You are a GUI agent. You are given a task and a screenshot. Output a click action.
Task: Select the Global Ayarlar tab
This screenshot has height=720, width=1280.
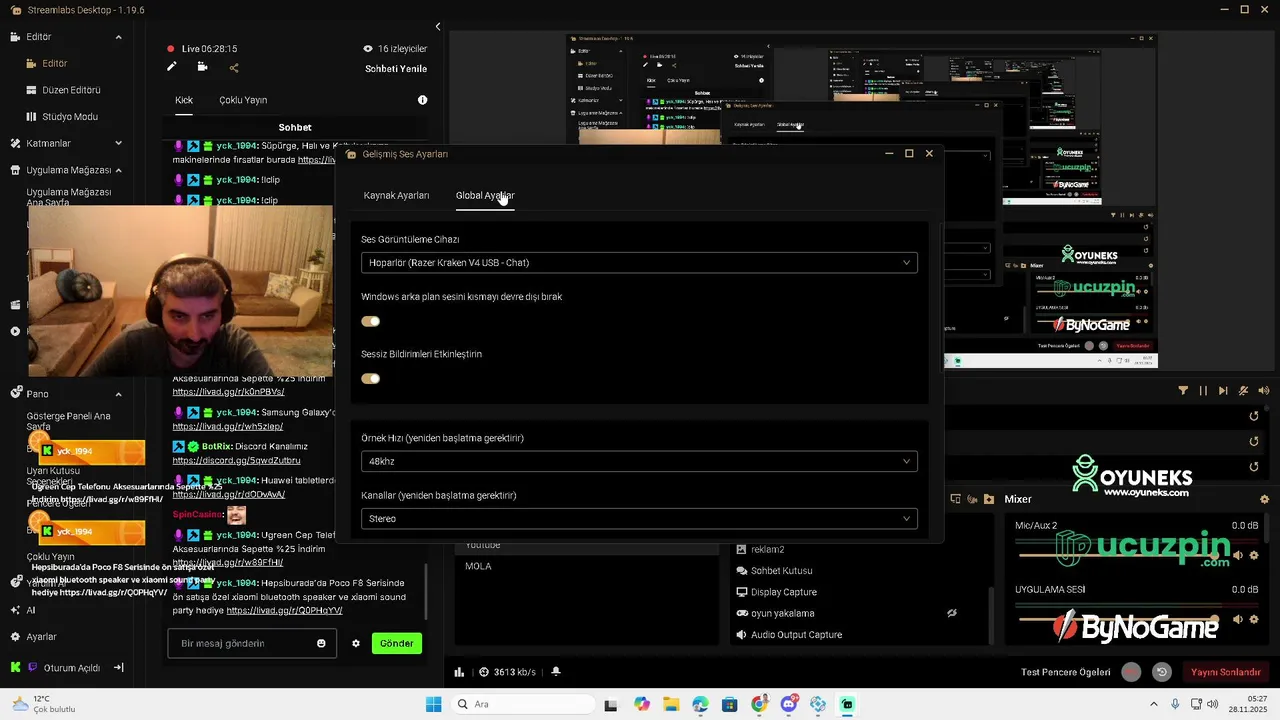[x=485, y=195]
